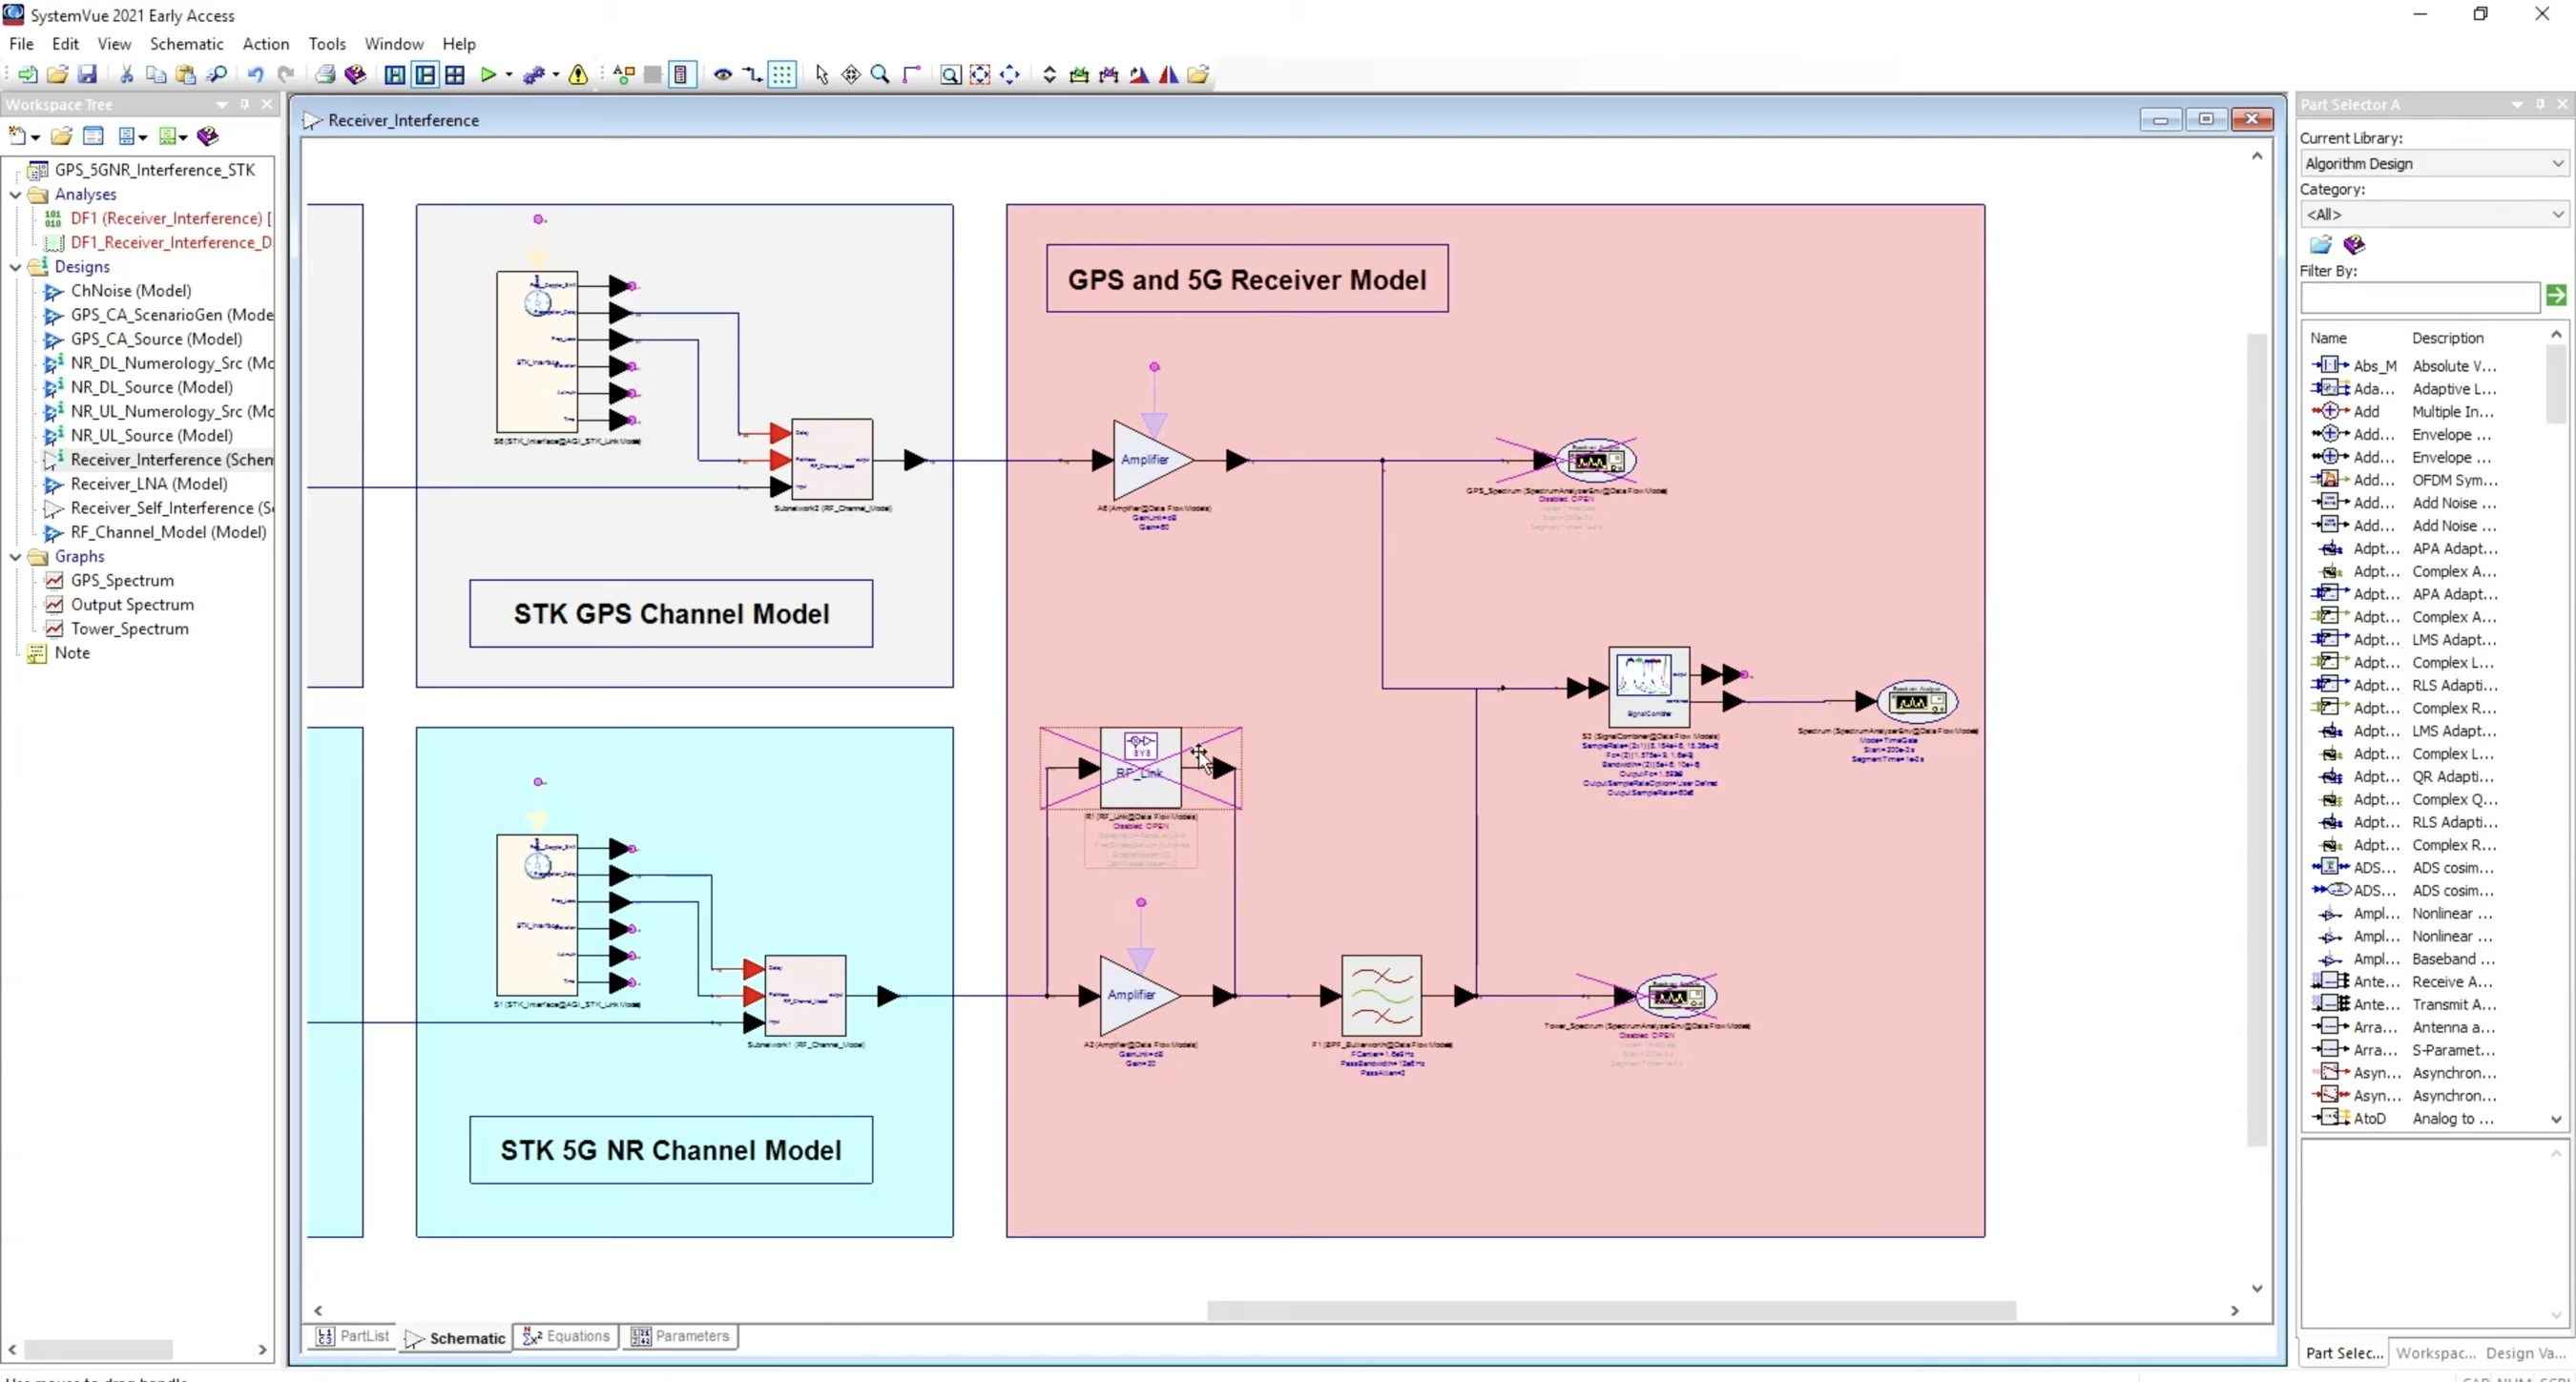Open workspace using the folder toolbar icon
This screenshot has width=2576, height=1382.
click(x=57, y=74)
